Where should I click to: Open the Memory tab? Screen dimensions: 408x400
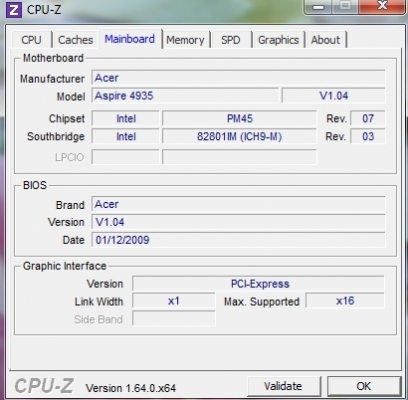pos(186,40)
